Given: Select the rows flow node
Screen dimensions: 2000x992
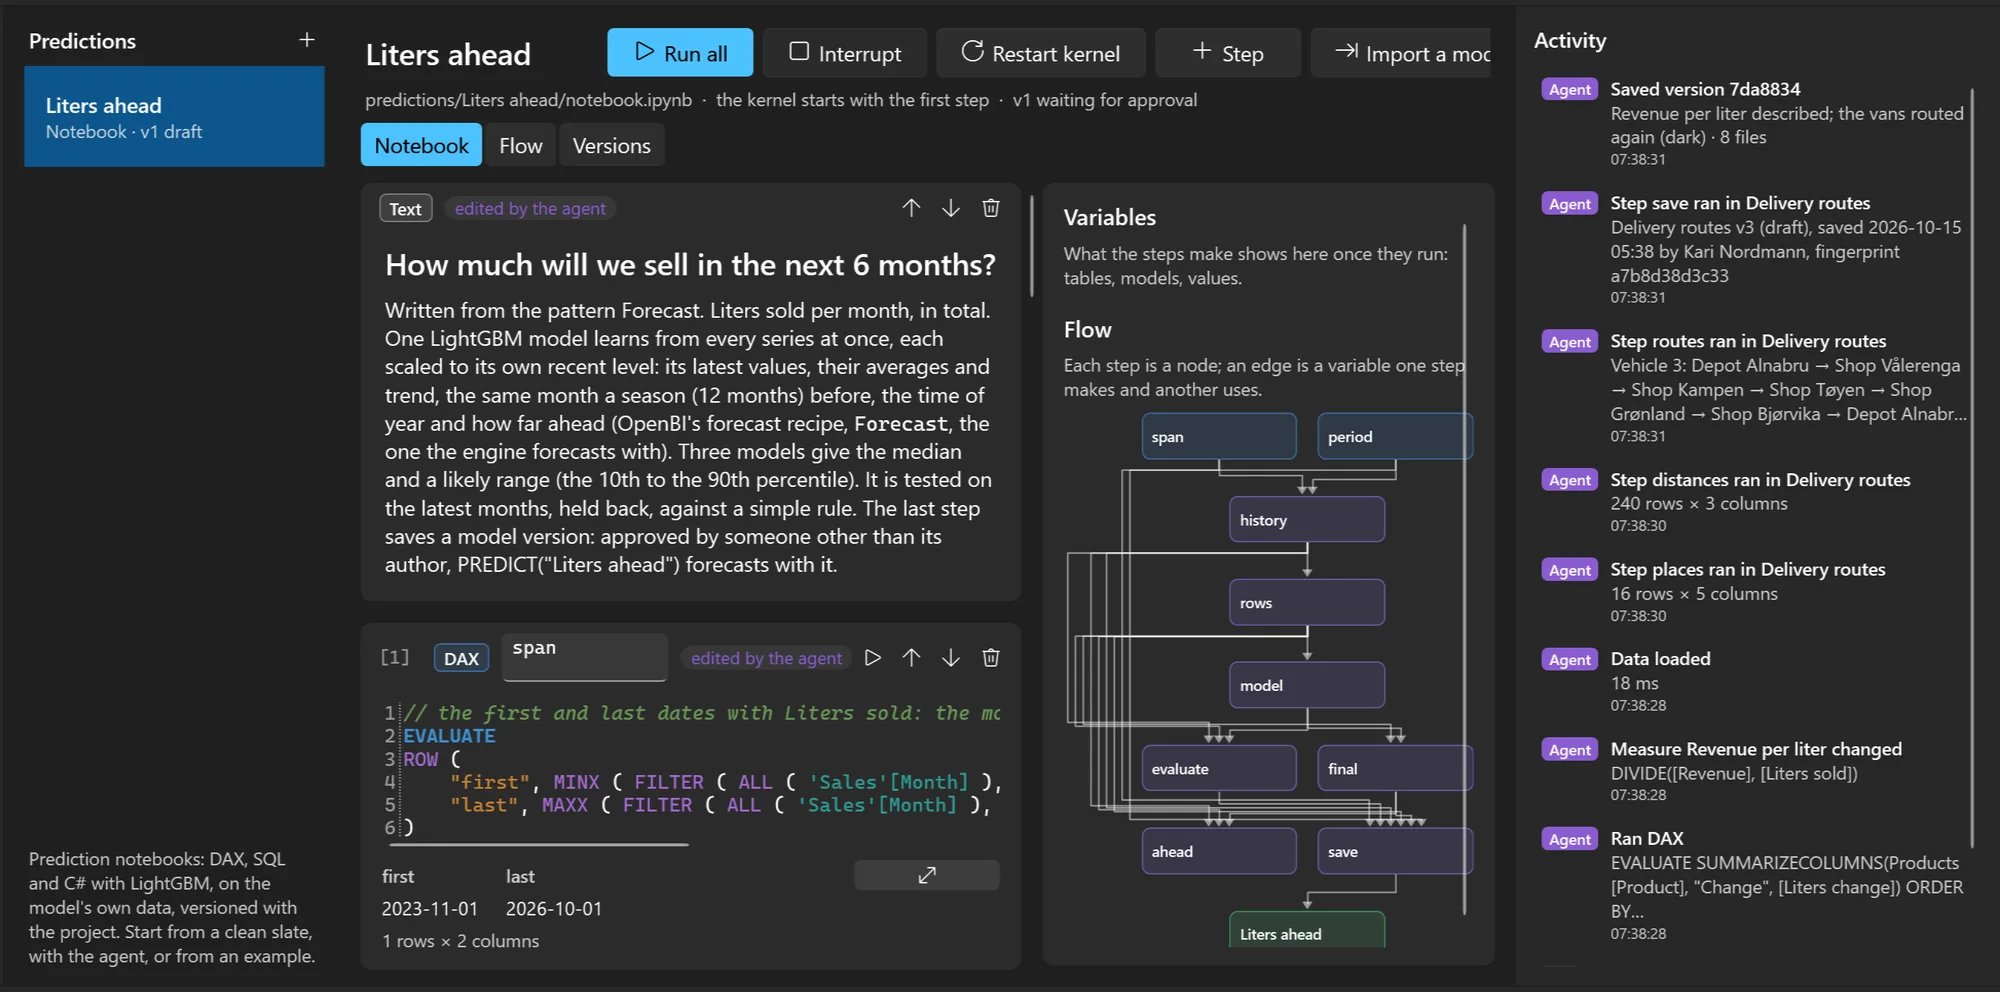Looking at the screenshot, I should (1307, 603).
